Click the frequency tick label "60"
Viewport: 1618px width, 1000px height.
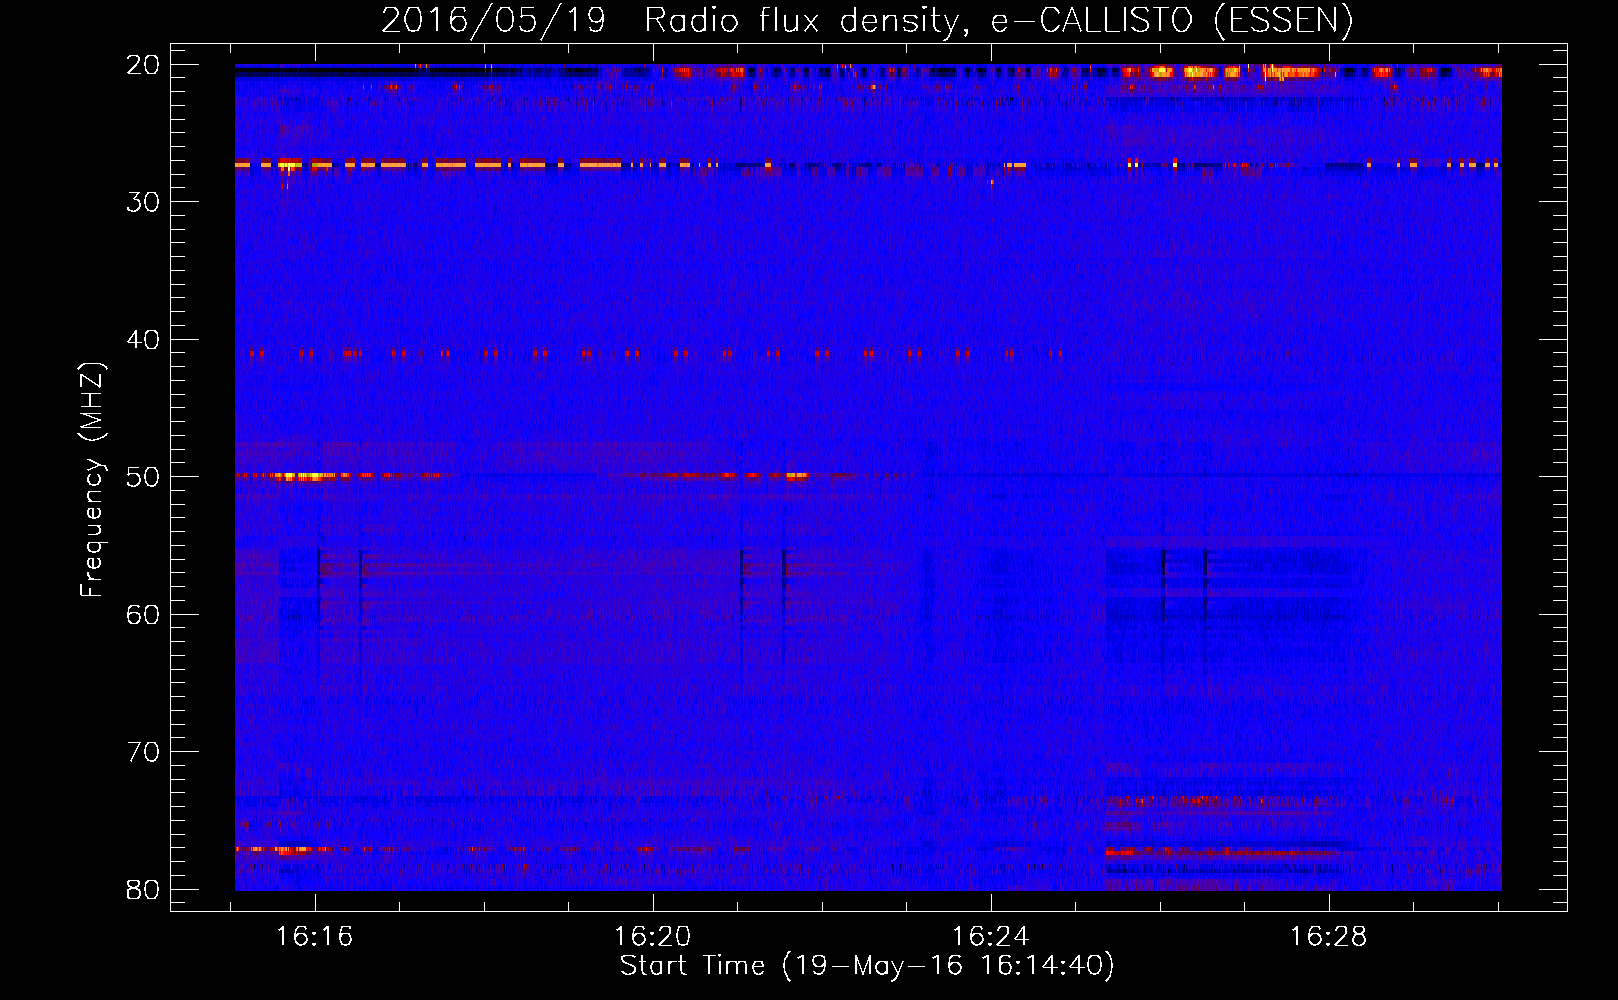pyautogui.click(x=144, y=615)
